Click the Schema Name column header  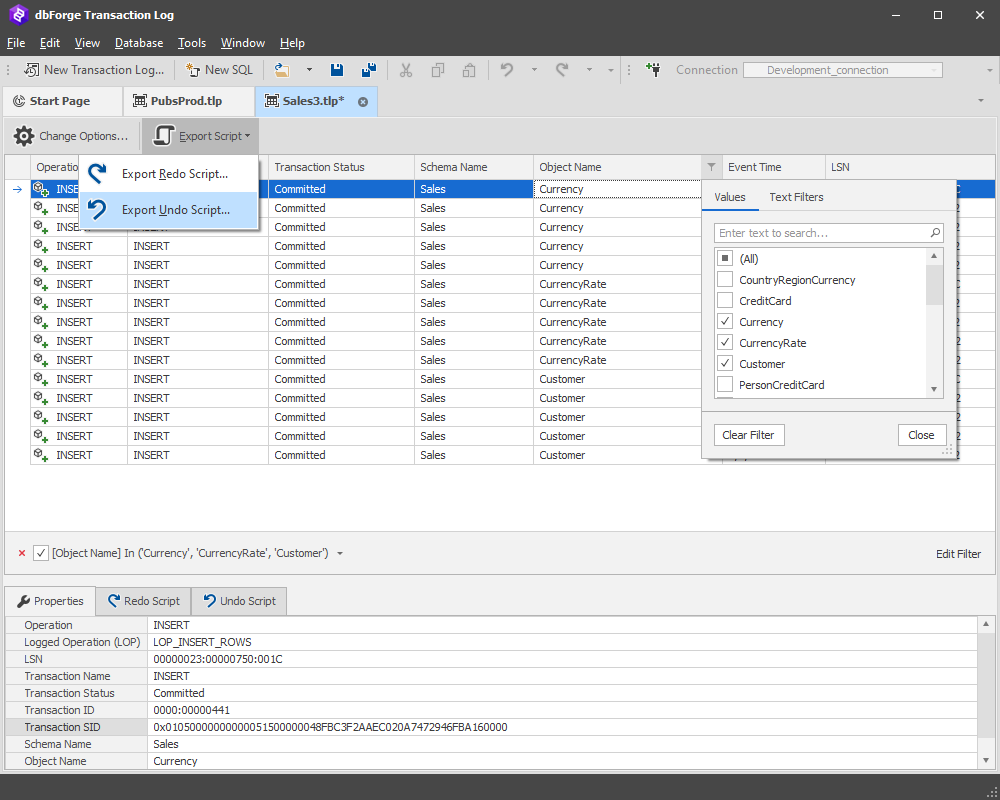pos(474,167)
